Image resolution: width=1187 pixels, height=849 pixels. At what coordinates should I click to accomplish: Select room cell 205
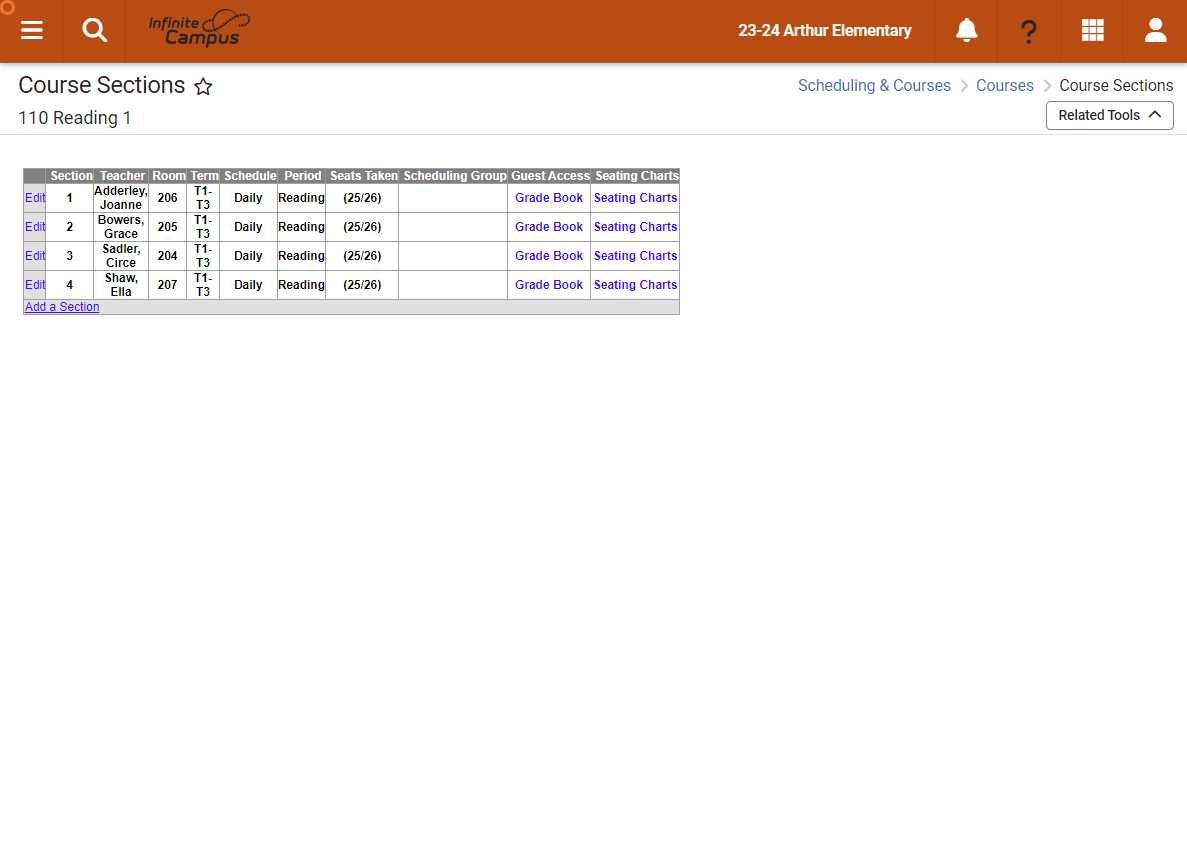pyautogui.click(x=167, y=226)
